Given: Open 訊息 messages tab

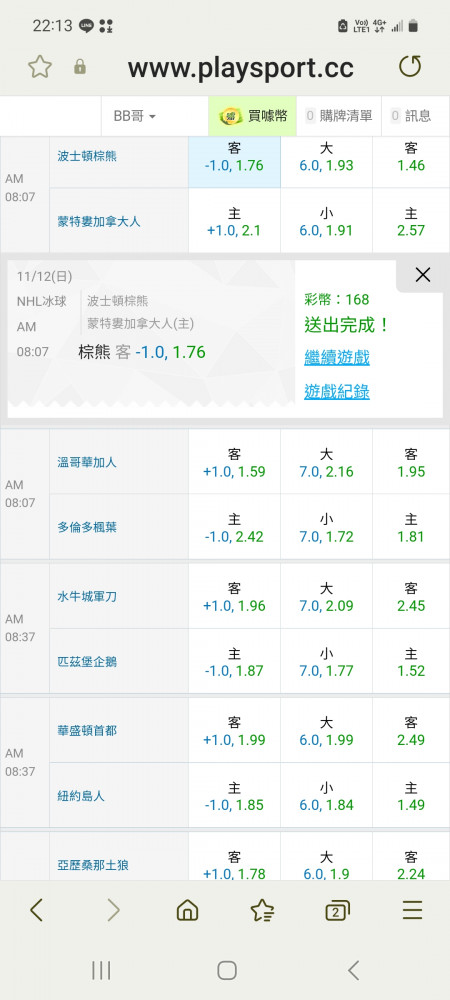Looking at the screenshot, I should pyautogui.click(x=411, y=116).
